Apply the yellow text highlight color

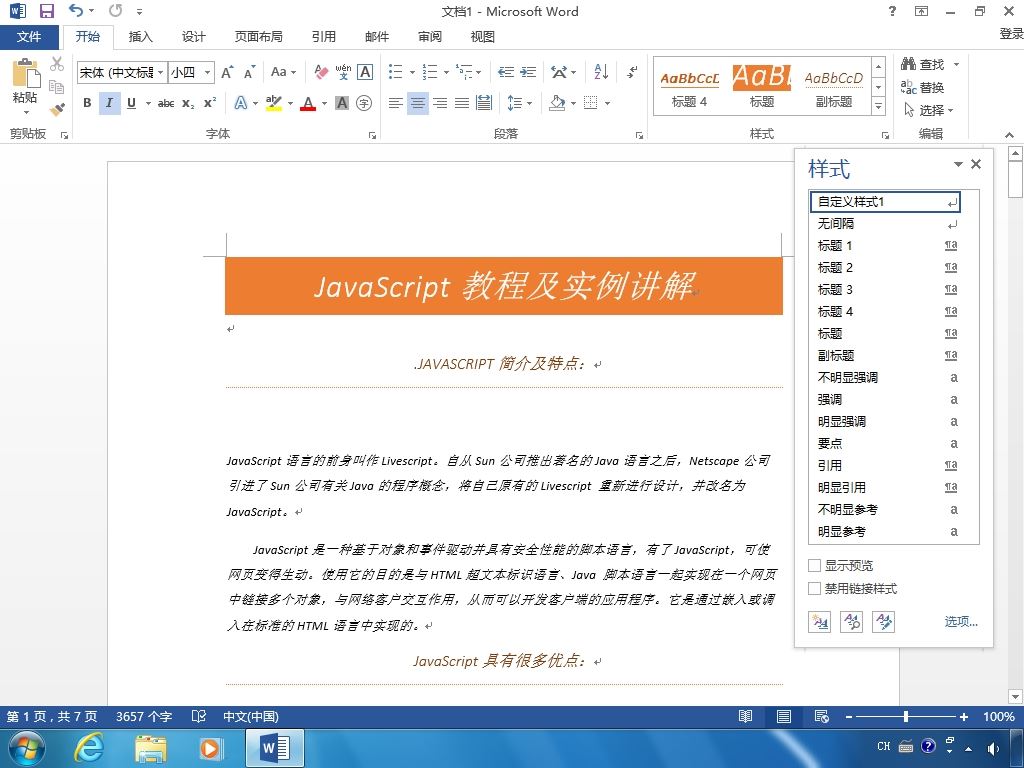pos(274,103)
